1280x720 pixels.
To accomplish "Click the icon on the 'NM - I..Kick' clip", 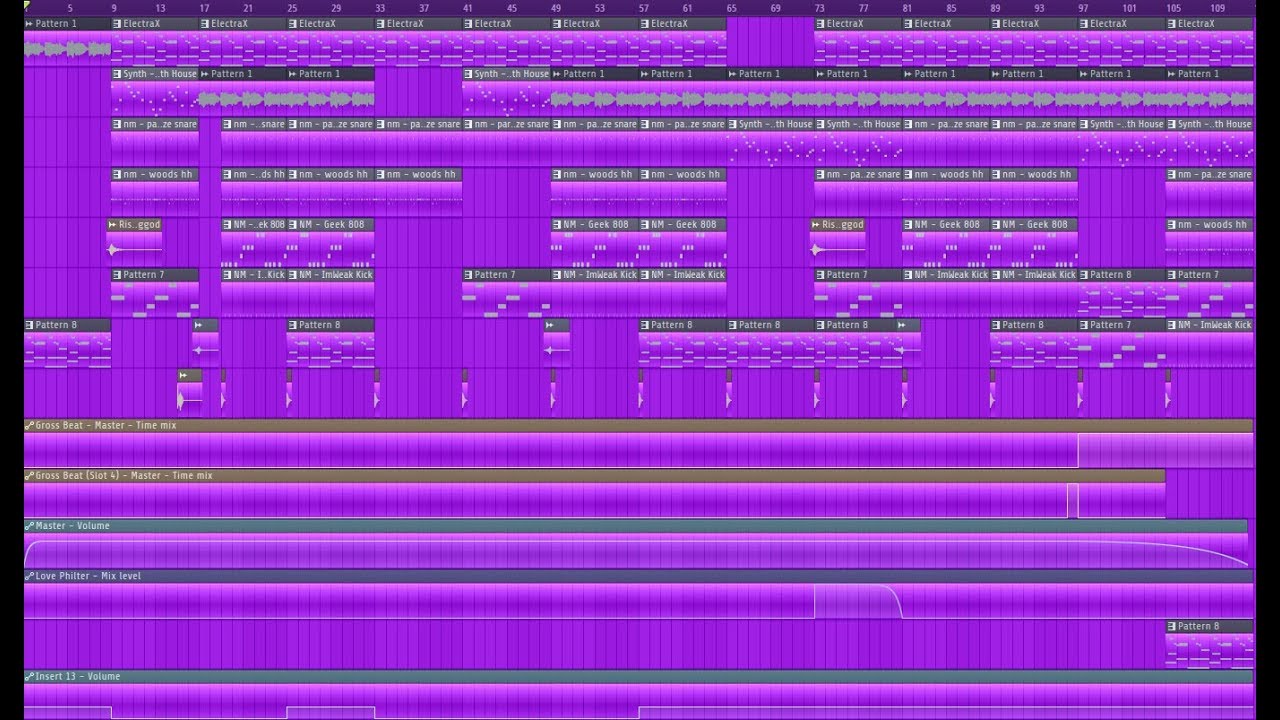I will coord(227,274).
